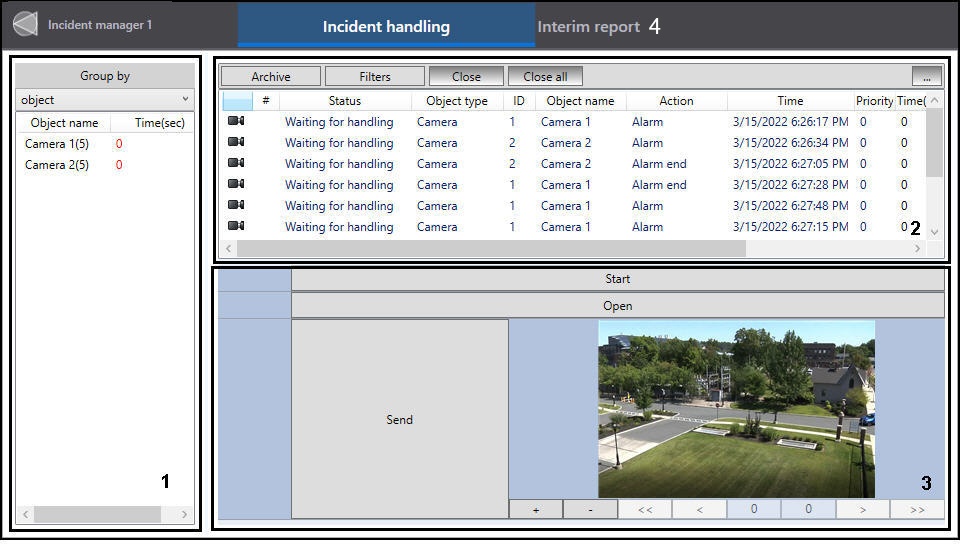
Task: Click camera icon of first Camera 1 alarm row
Action: tap(236, 122)
